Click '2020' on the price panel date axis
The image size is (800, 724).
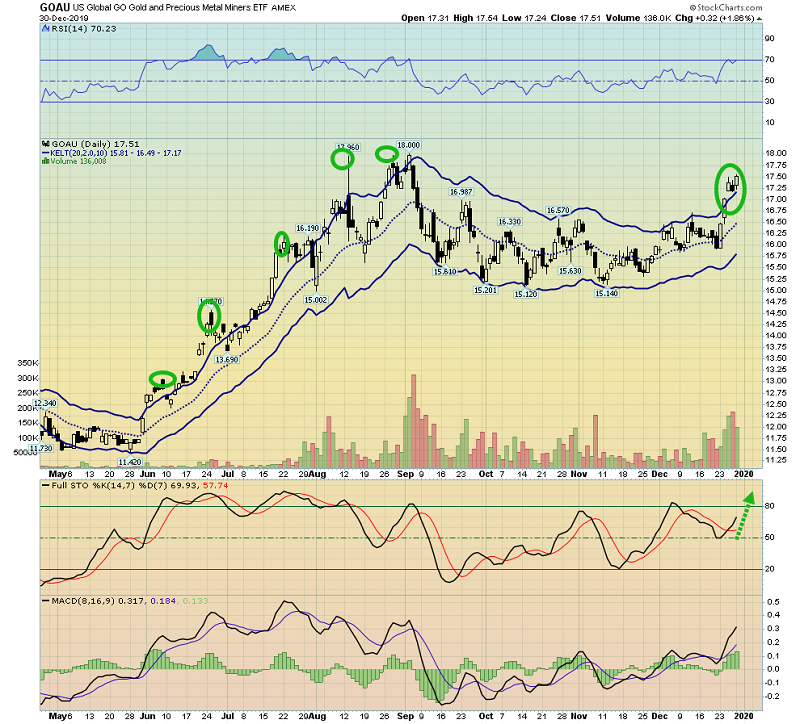(743, 474)
